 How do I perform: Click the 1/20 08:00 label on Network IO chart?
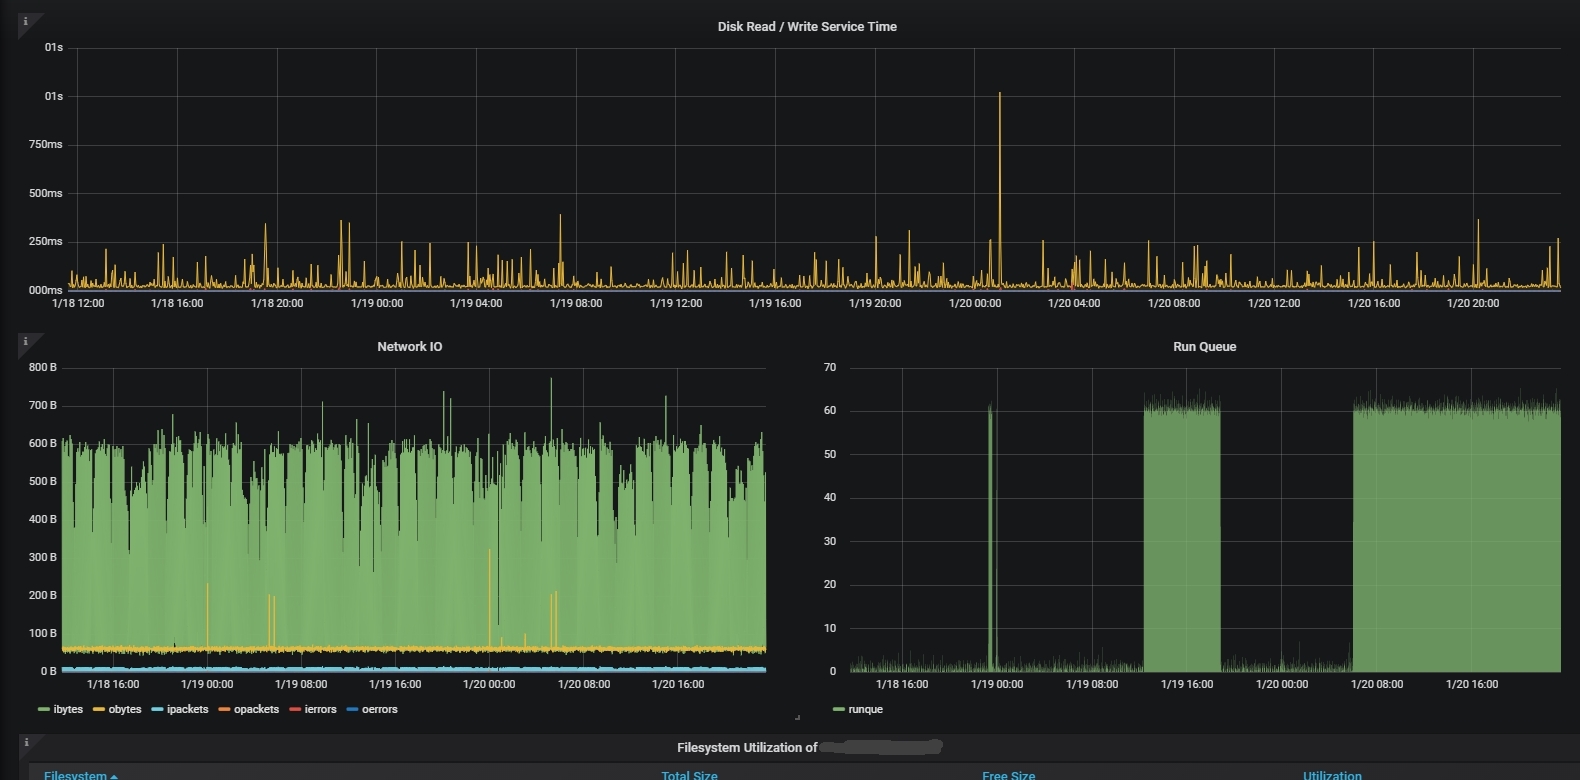[584, 684]
